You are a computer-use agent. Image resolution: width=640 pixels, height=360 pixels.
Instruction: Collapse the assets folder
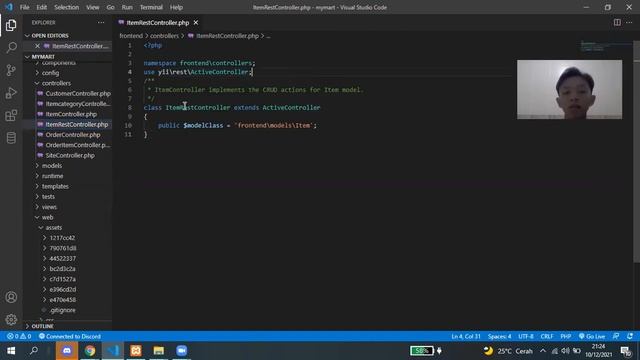tap(53, 227)
